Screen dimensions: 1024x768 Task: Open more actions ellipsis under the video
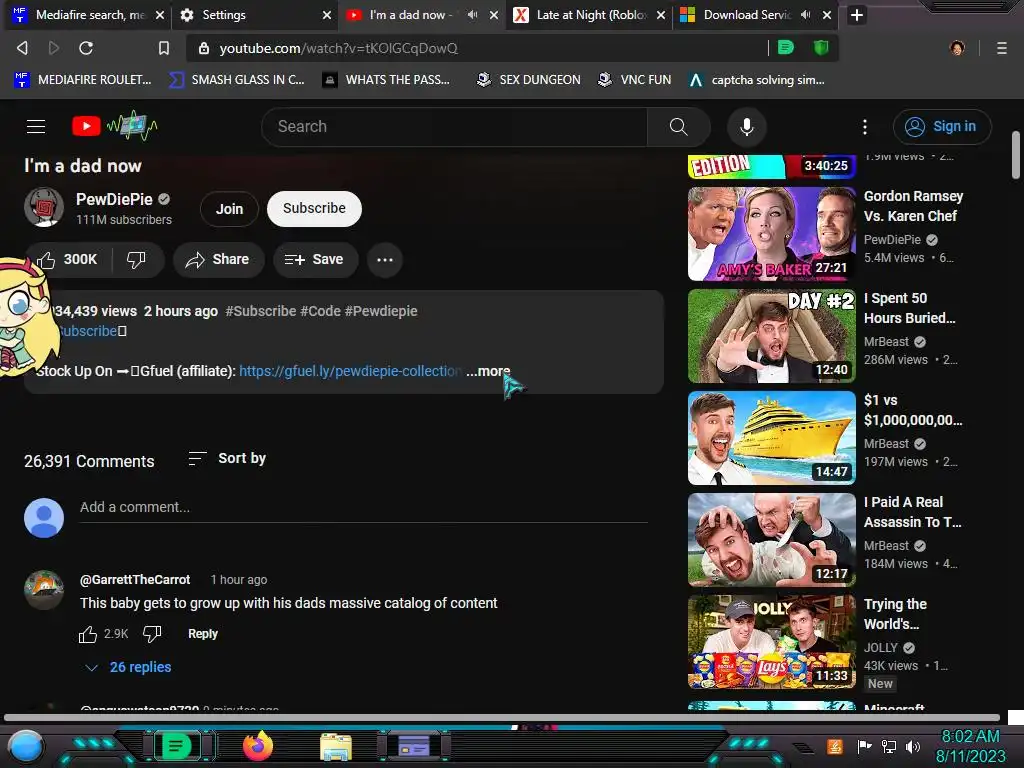point(385,260)
